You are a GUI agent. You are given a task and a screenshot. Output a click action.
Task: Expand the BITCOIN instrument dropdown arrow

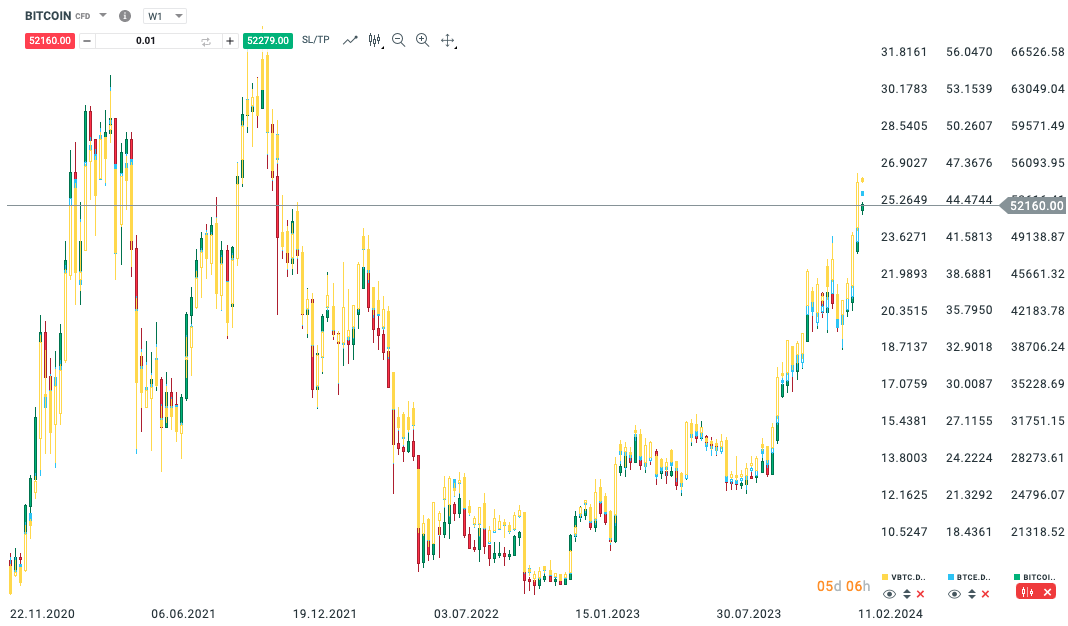click(x=103, y=16)
